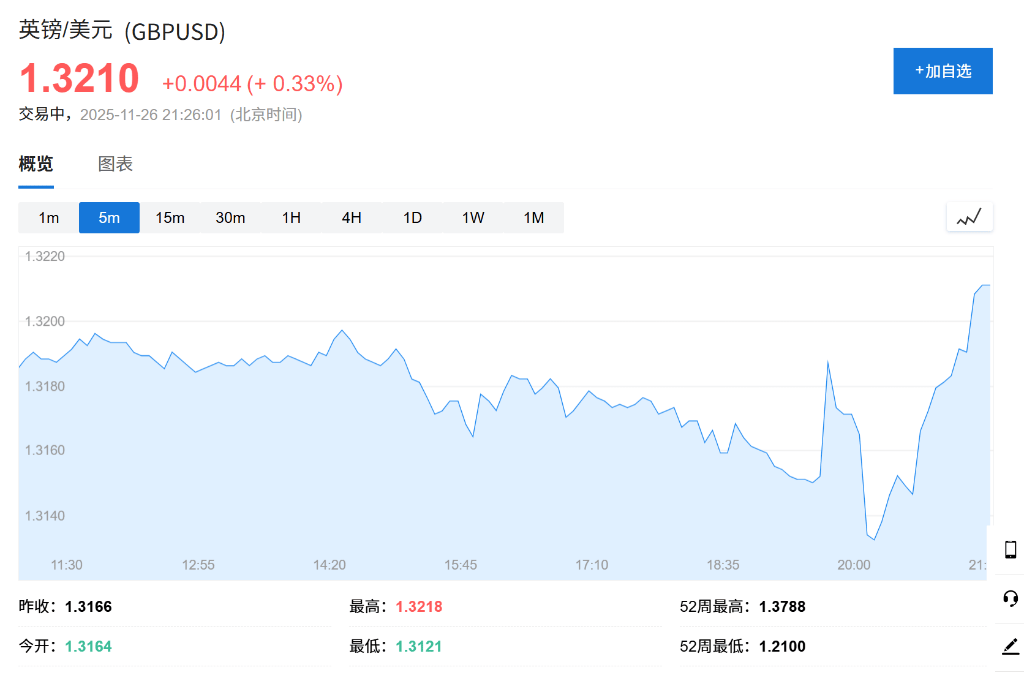Select the 4H timeframe
Screen dimensions: 1024x674
351,218
